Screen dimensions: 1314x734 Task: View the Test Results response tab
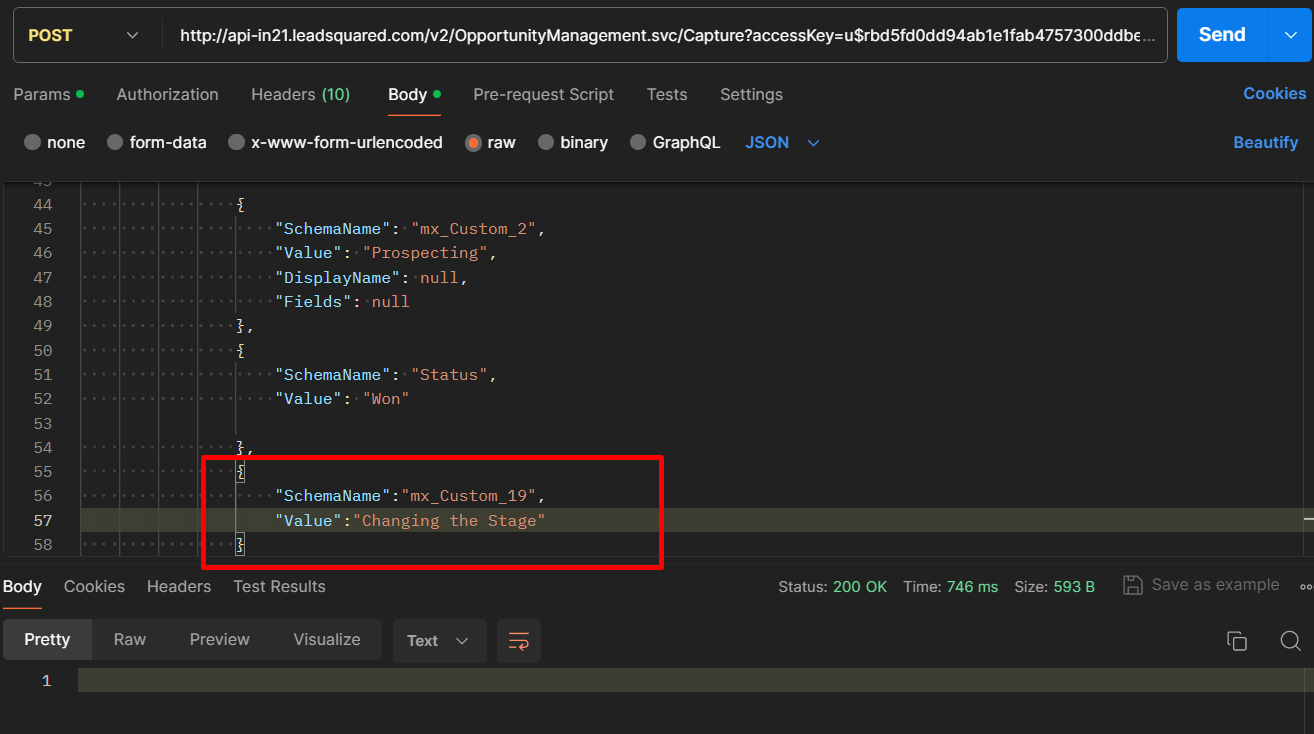point(279,586)
